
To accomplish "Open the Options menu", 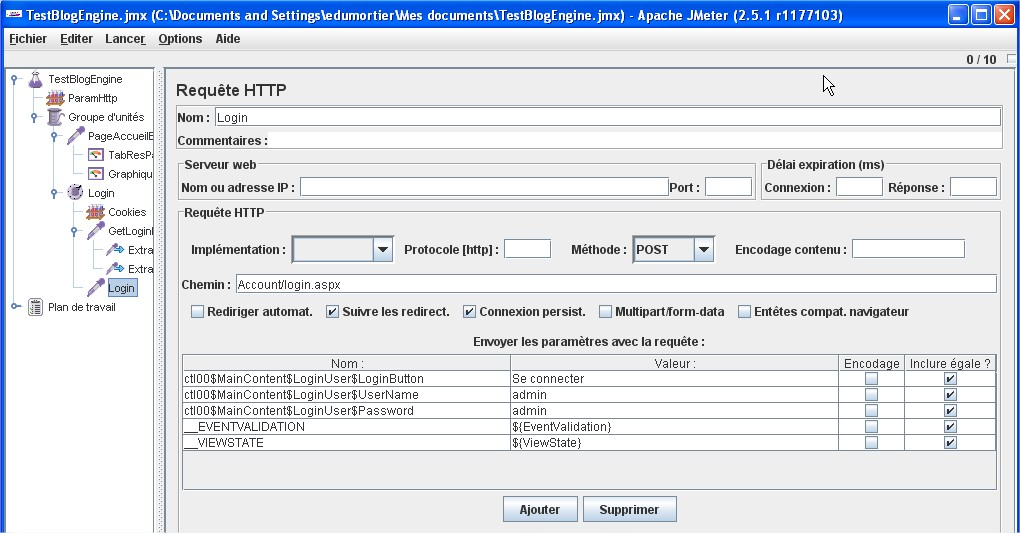I will [180, 39].
